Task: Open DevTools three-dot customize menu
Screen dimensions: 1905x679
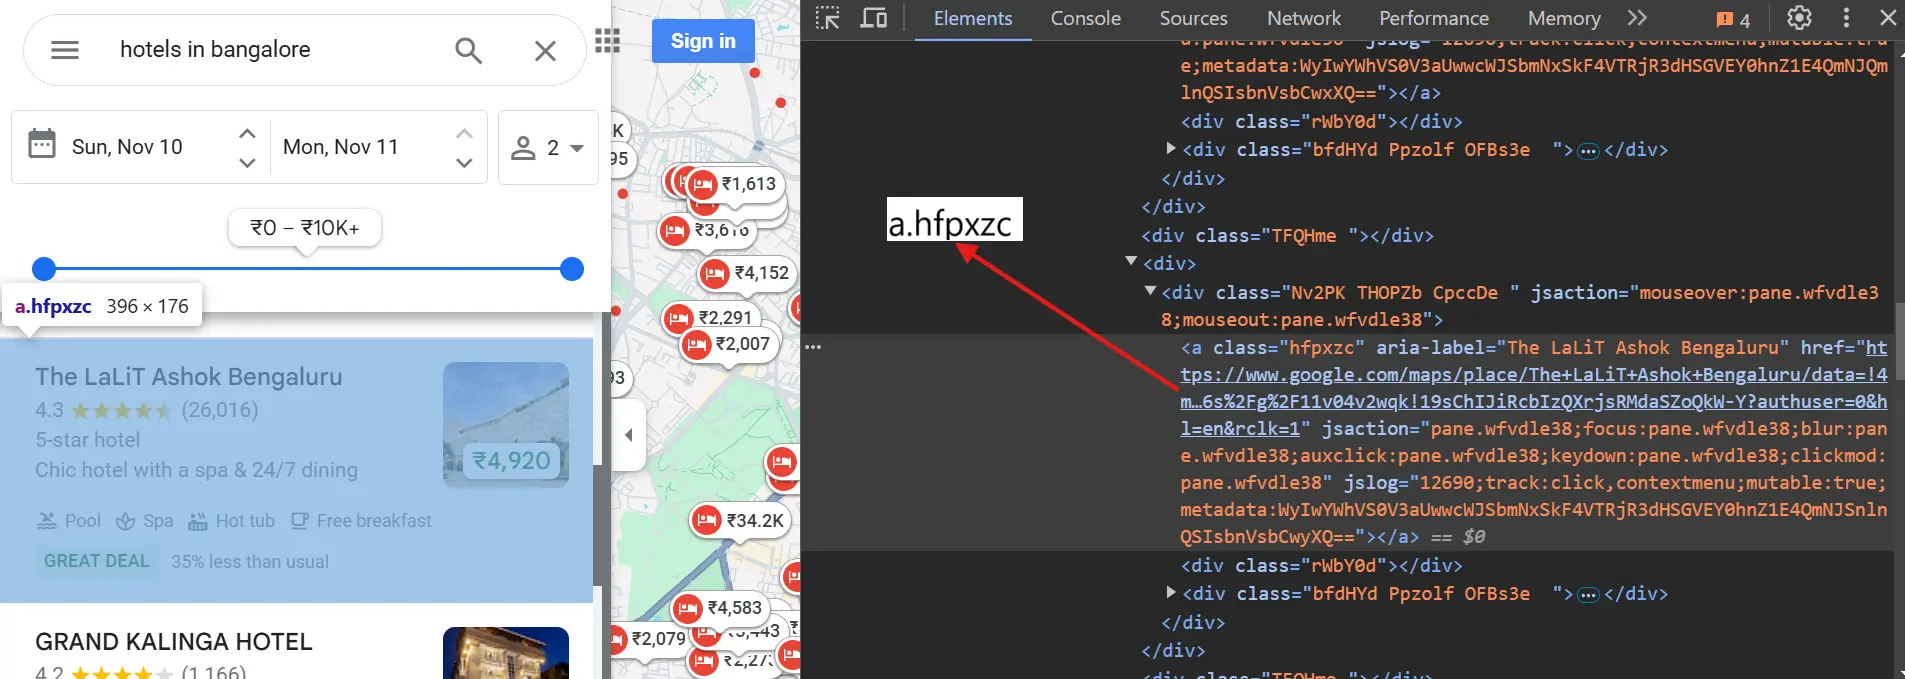Action: click(x=1846, y=18)
